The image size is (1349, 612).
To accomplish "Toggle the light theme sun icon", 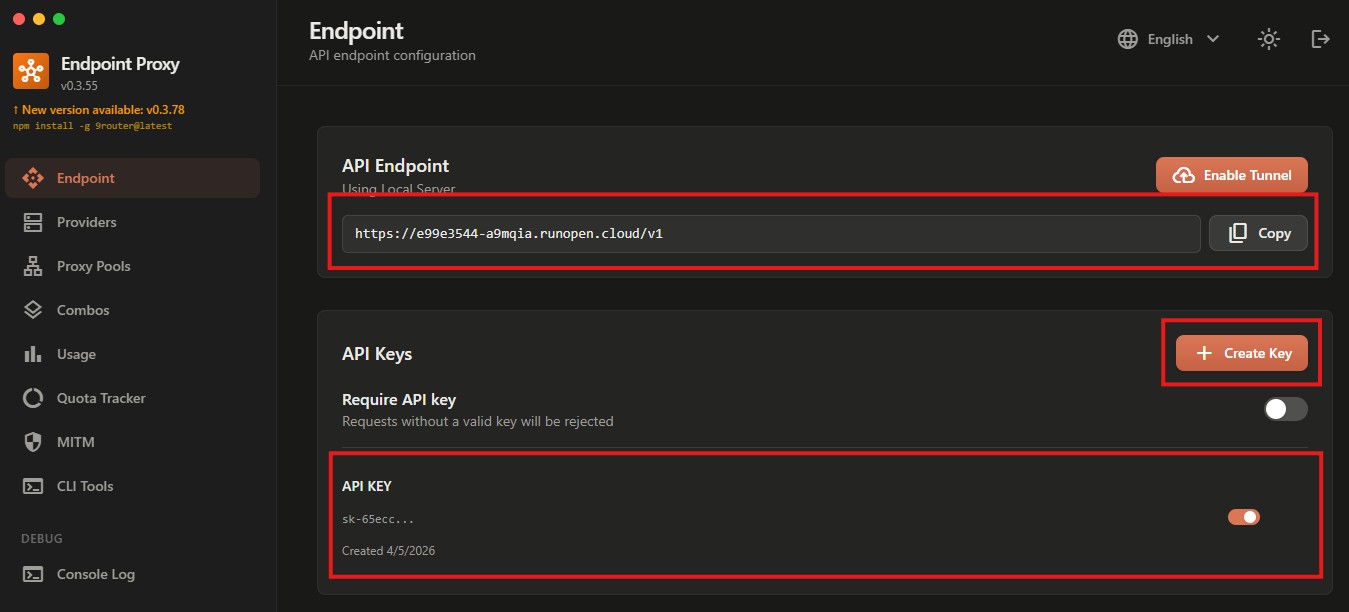I will coord(1268,38).
